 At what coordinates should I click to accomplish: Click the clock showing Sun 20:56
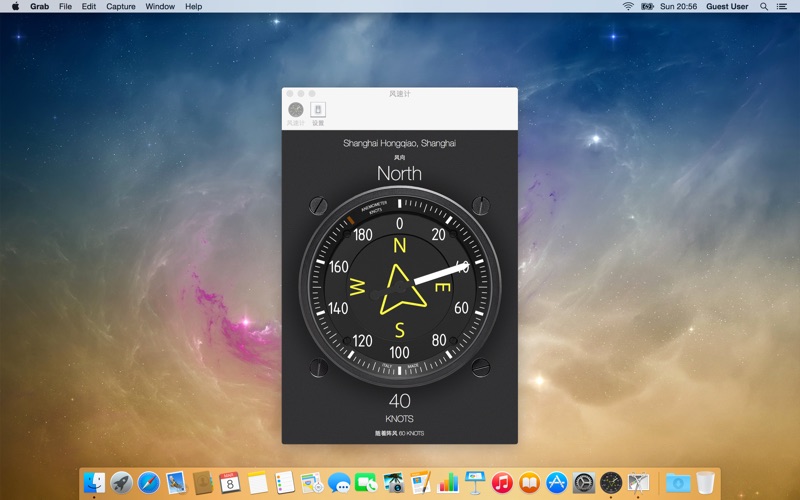tap(679, 6)
